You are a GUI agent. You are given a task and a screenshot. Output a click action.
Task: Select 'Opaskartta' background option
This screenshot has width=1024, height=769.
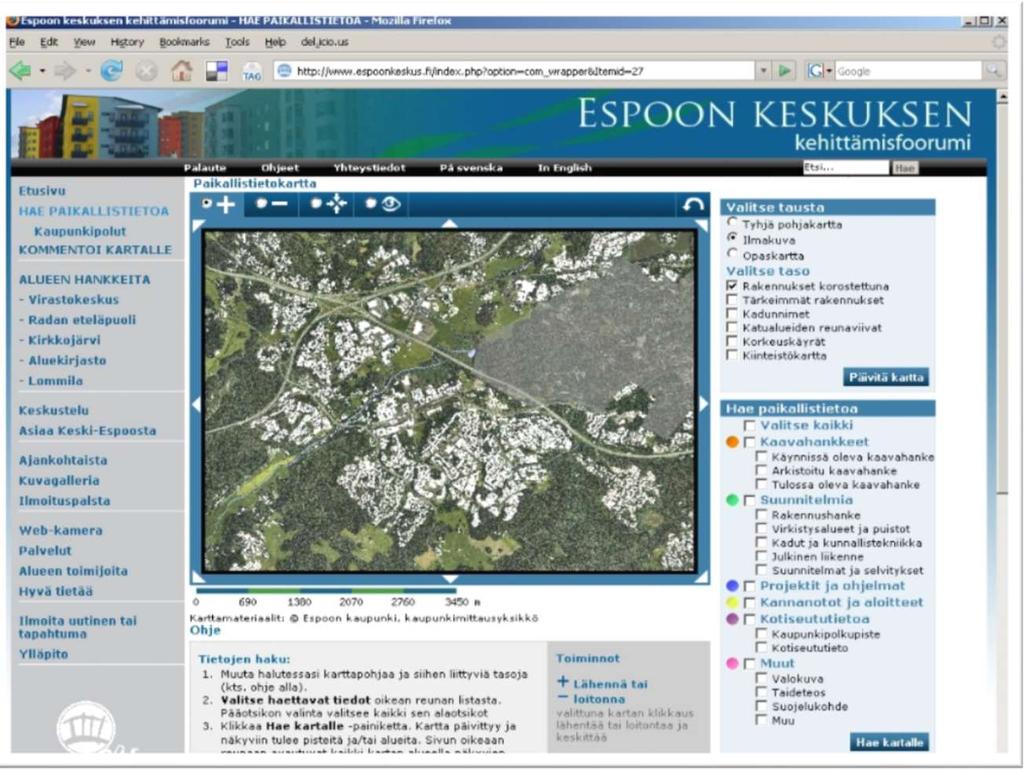click(732, 254)
